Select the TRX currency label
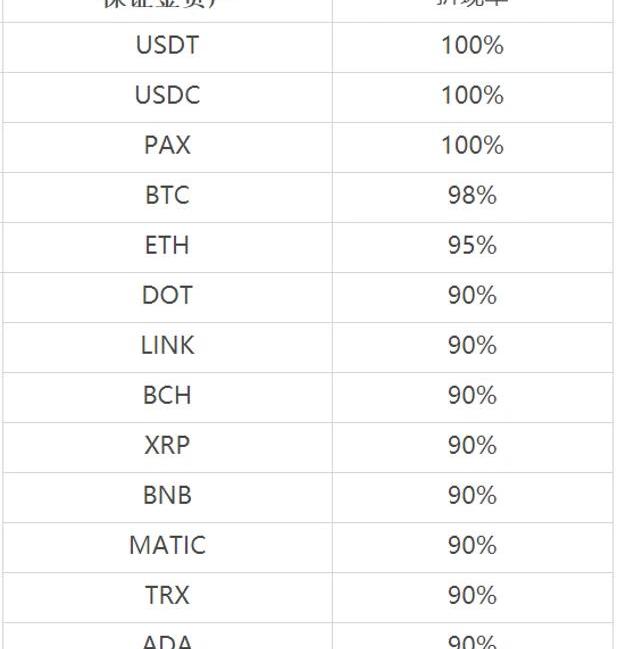 pos(167,596)
